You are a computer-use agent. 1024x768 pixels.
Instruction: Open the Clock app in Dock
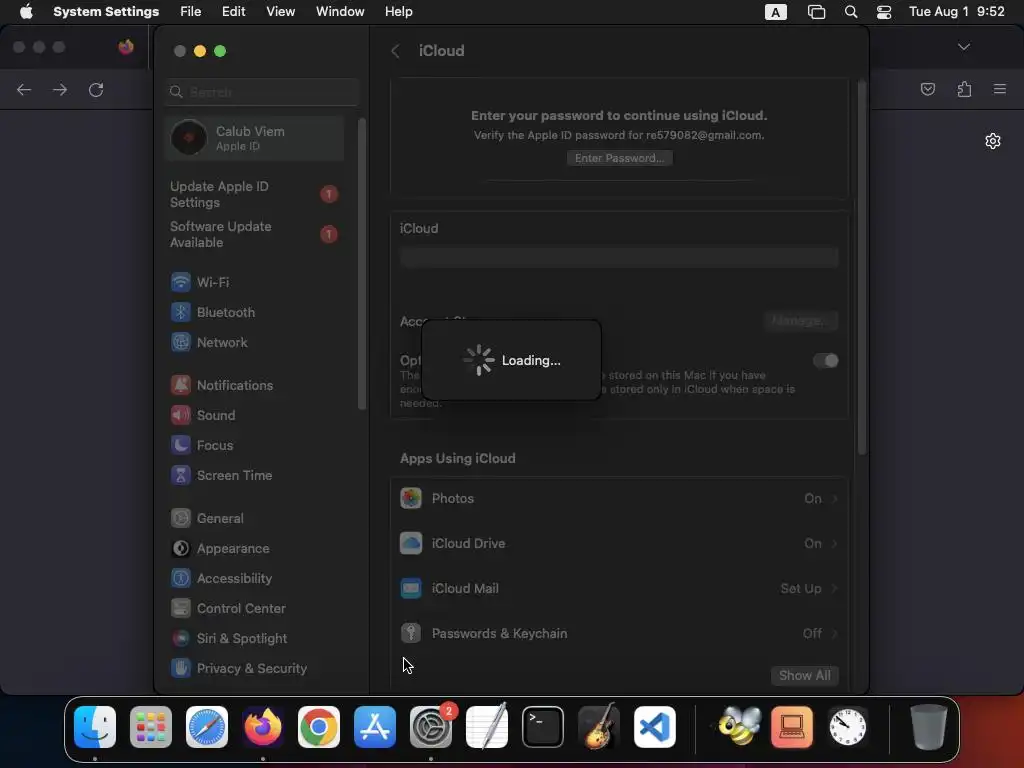(x=848, y=727)
